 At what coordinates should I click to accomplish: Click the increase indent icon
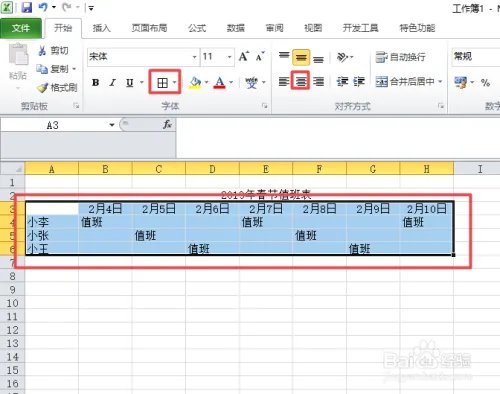(x=359, y=81)
